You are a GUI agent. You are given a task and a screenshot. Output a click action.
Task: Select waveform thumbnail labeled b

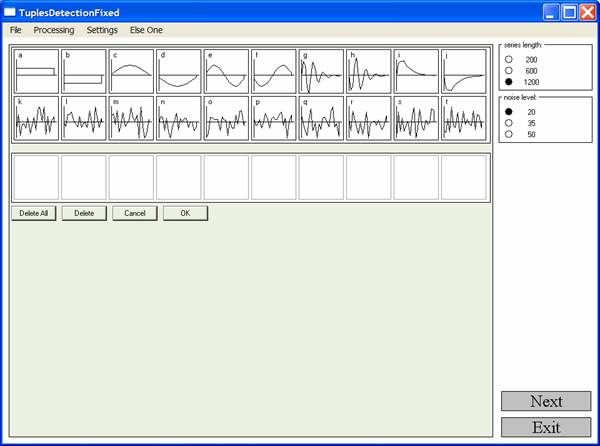click(84, 71)
